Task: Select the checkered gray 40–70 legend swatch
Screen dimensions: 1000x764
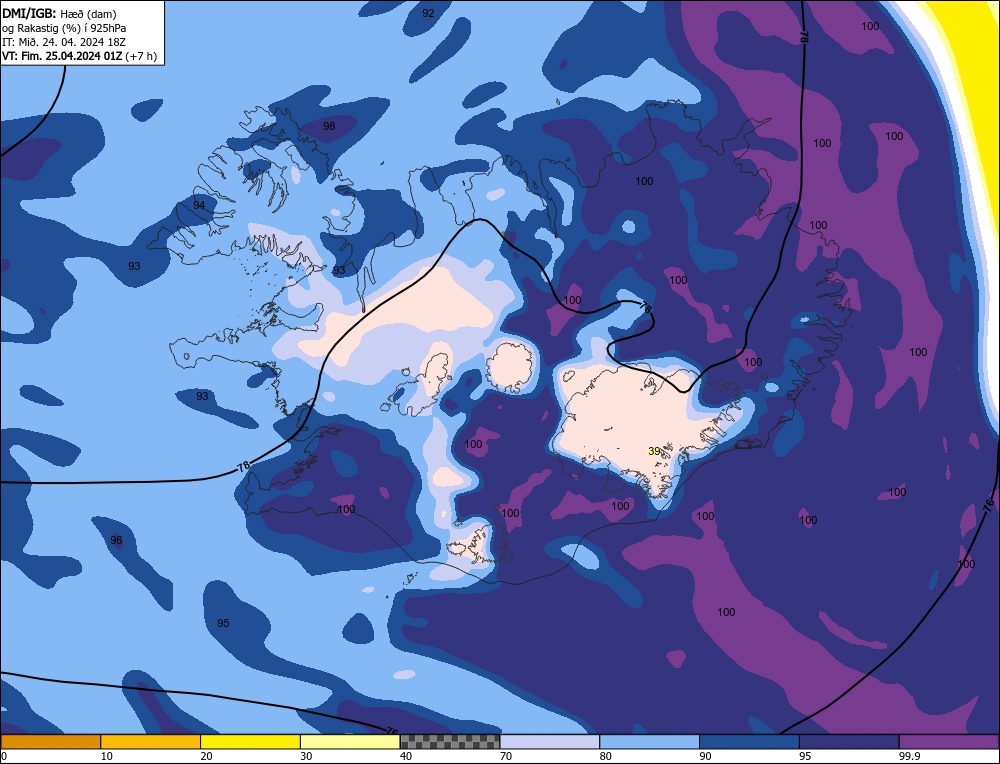Action: pyautogui.click(x=450, y=742)
